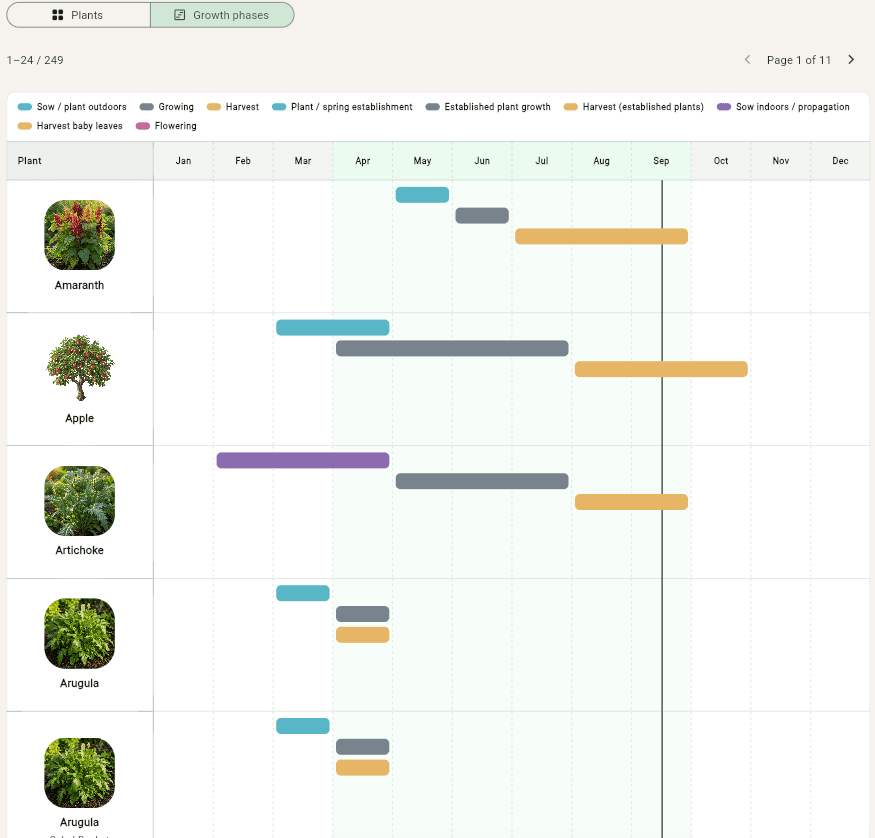Click Apple's blue spring establishment bar

pos(333,328)
